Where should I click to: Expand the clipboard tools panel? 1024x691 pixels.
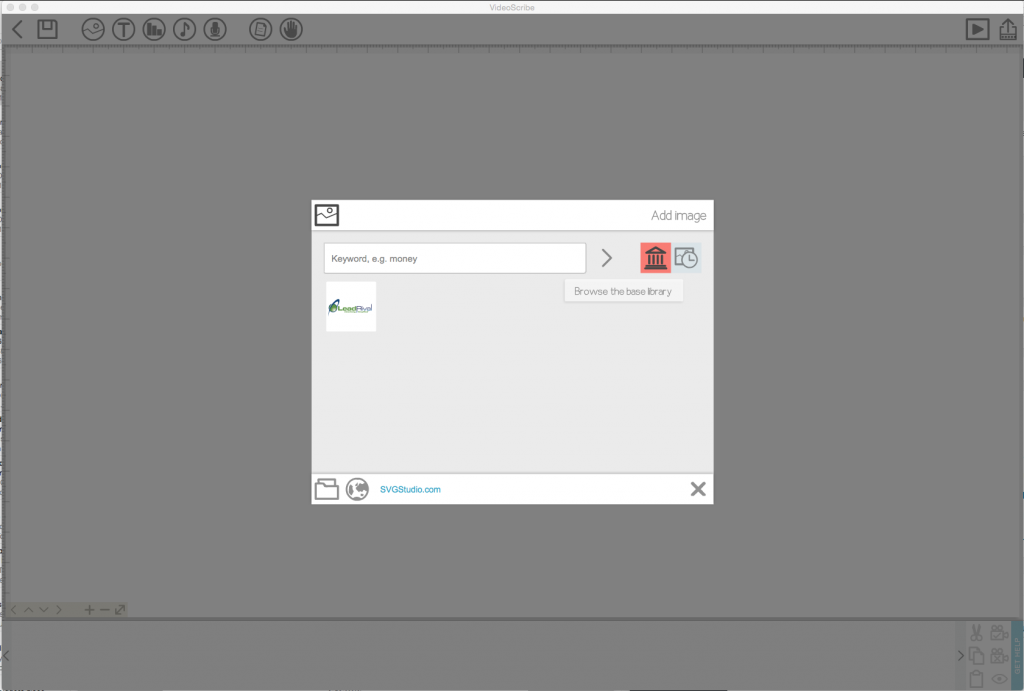[961, 655]
